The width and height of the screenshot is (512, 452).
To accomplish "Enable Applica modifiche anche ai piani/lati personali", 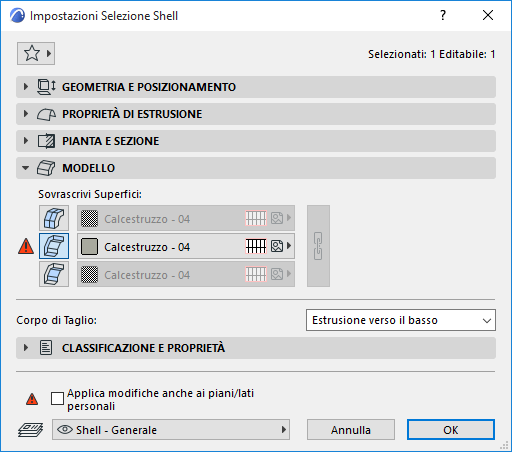I will coord(57,398).
